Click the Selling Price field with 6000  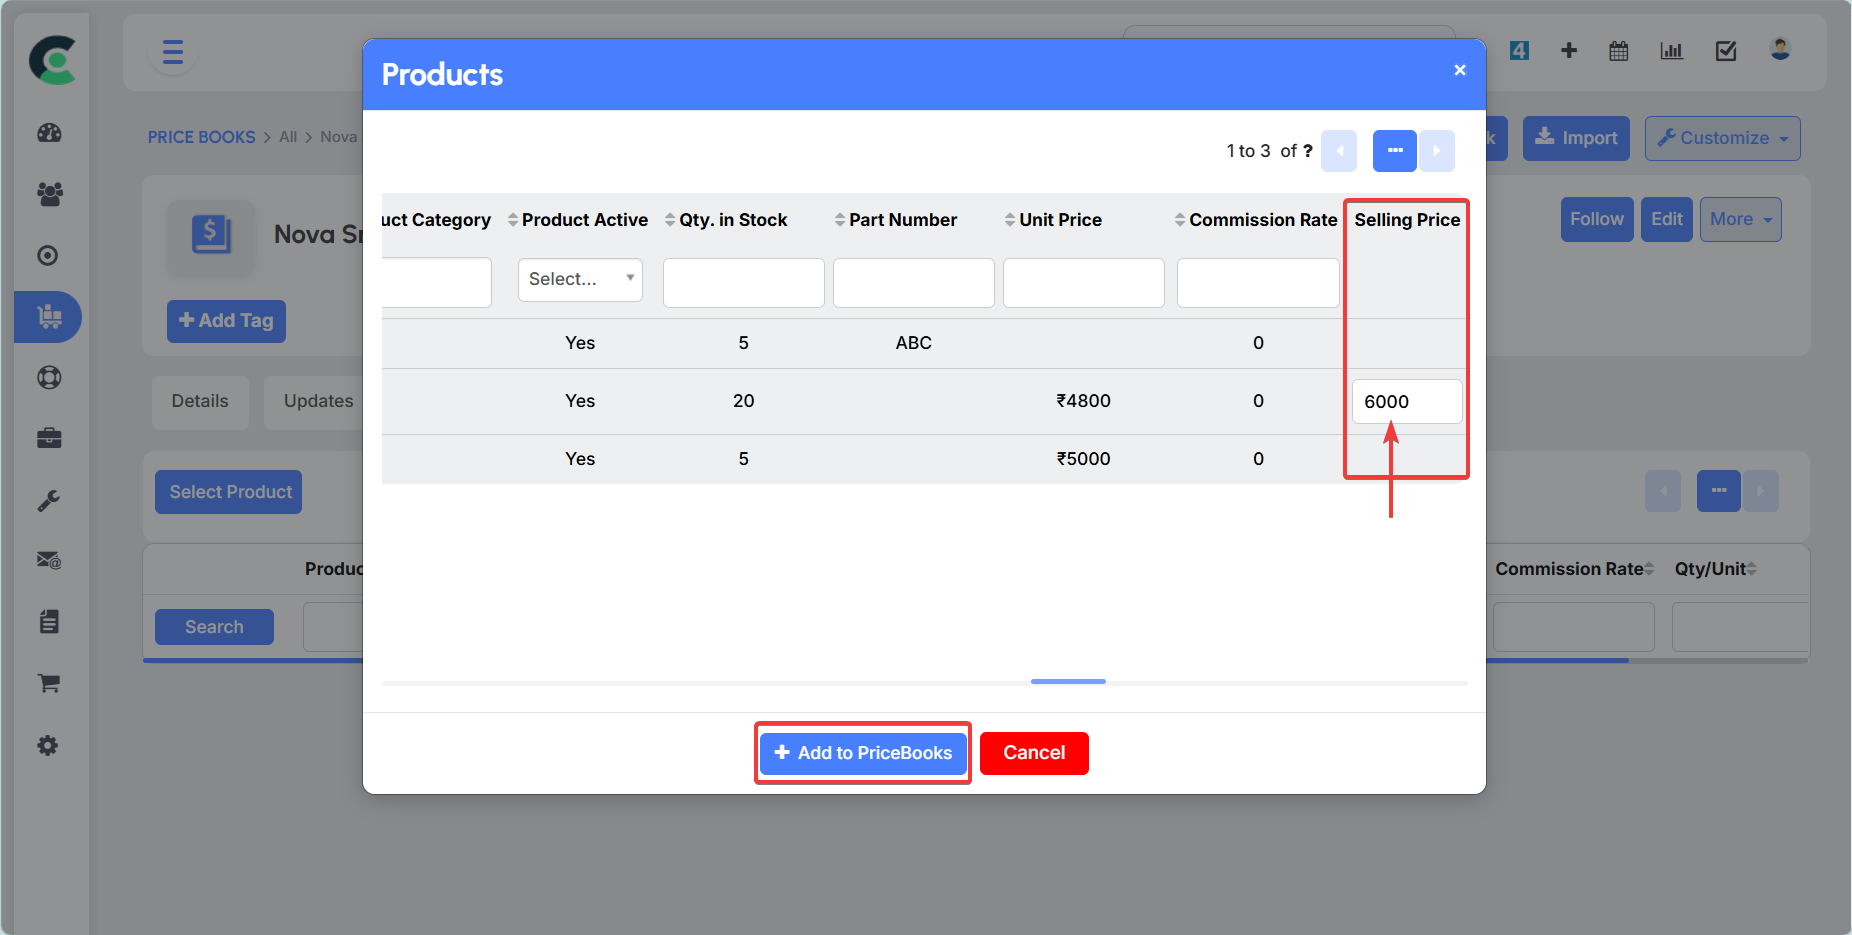pyautogui.click(x=1406, y=401)
